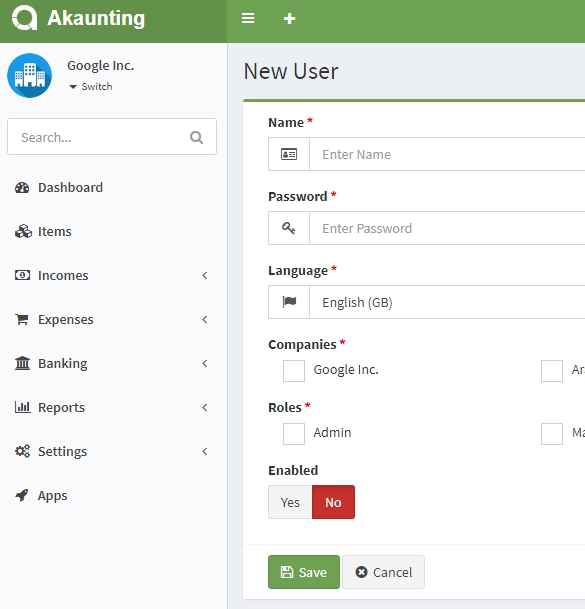Open Apps in the sidebar

(x=113, y=495)
